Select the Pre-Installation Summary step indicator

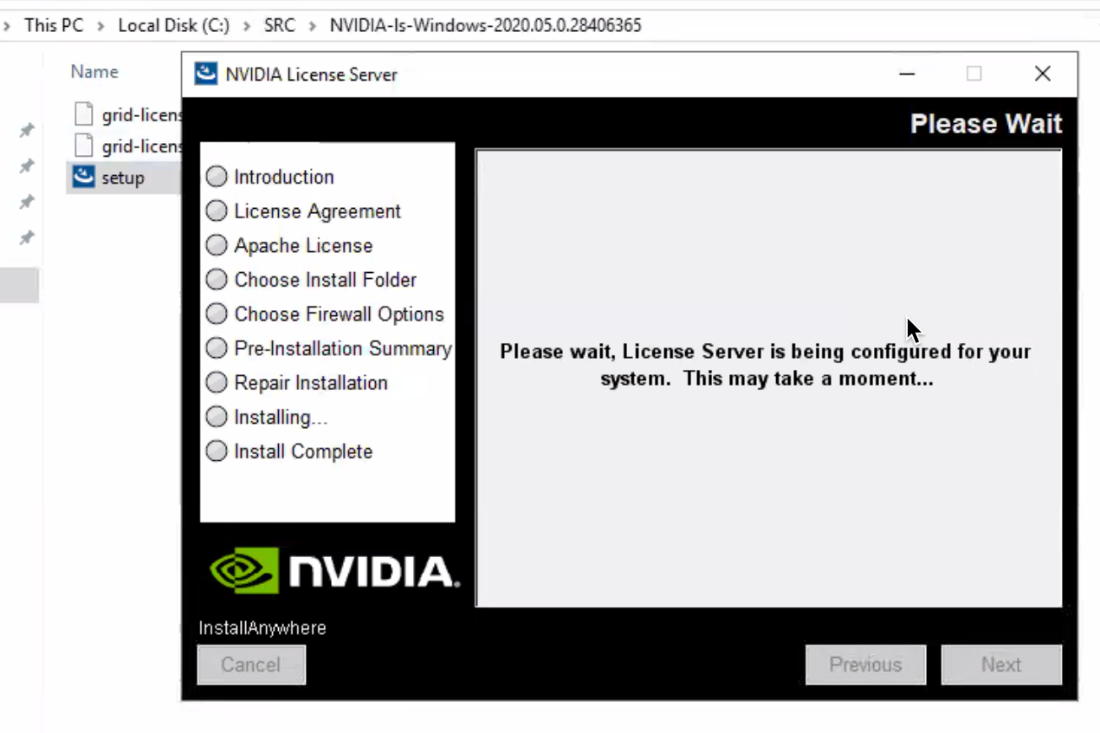coord(217,349)
